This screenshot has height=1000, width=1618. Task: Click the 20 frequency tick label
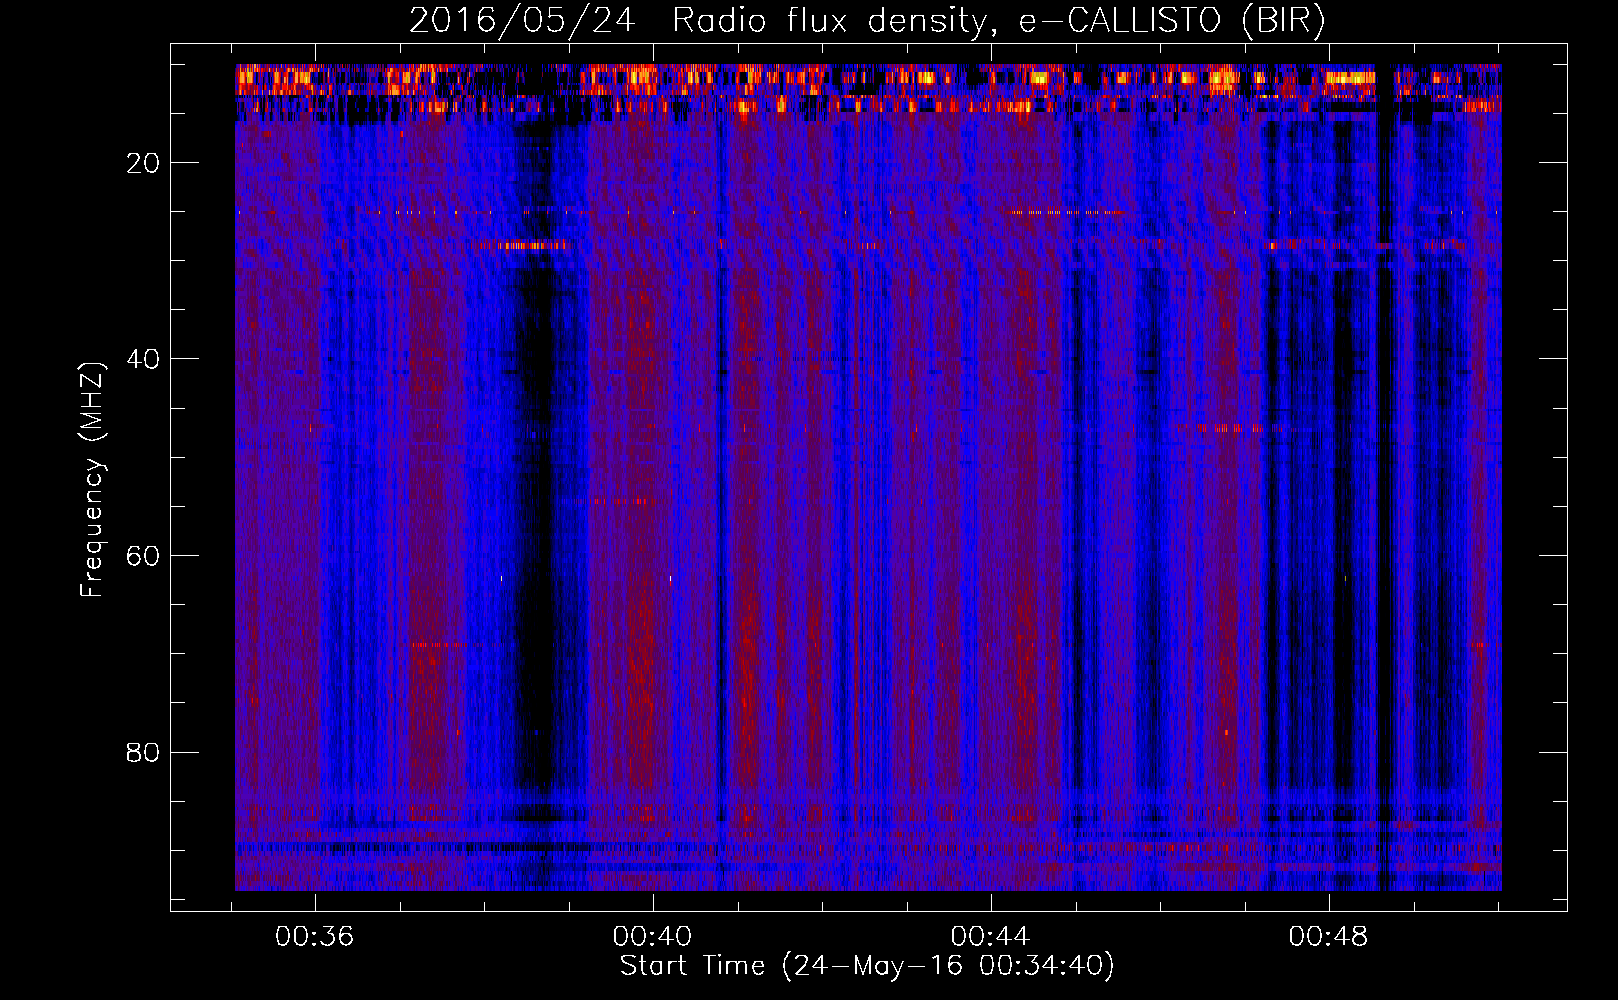(x=143, y=163)
